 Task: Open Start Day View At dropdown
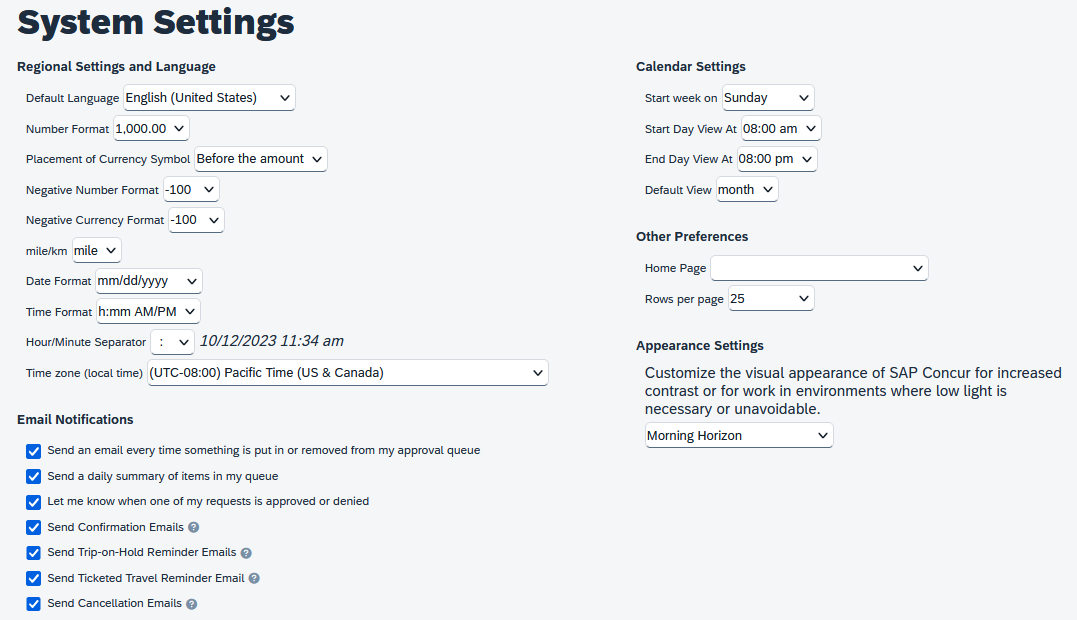click(781, 128)
